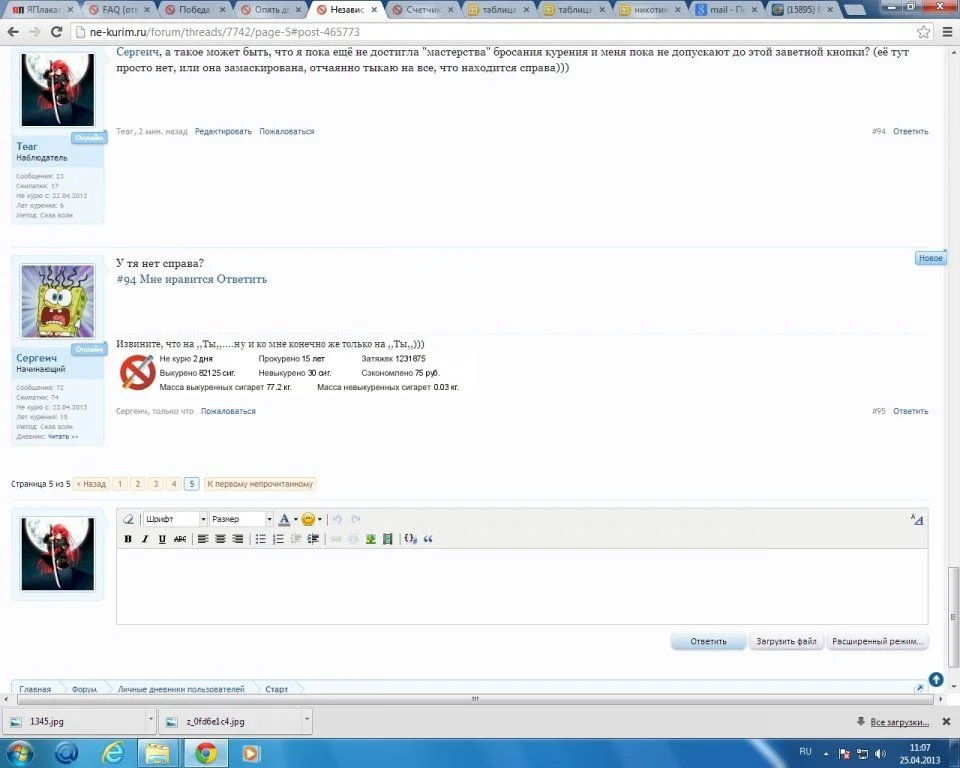Click the horizontal page scrollbar
This screenshot has height=768, width=960.
coord(474,699)
